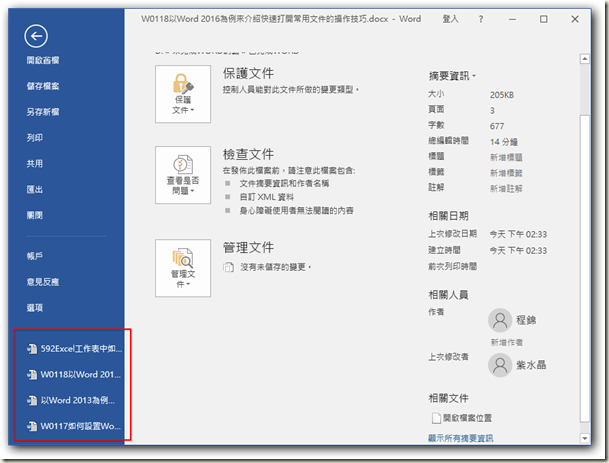
Task: Open recent file 592Excel工作表中如...
Action: point(81,349)
